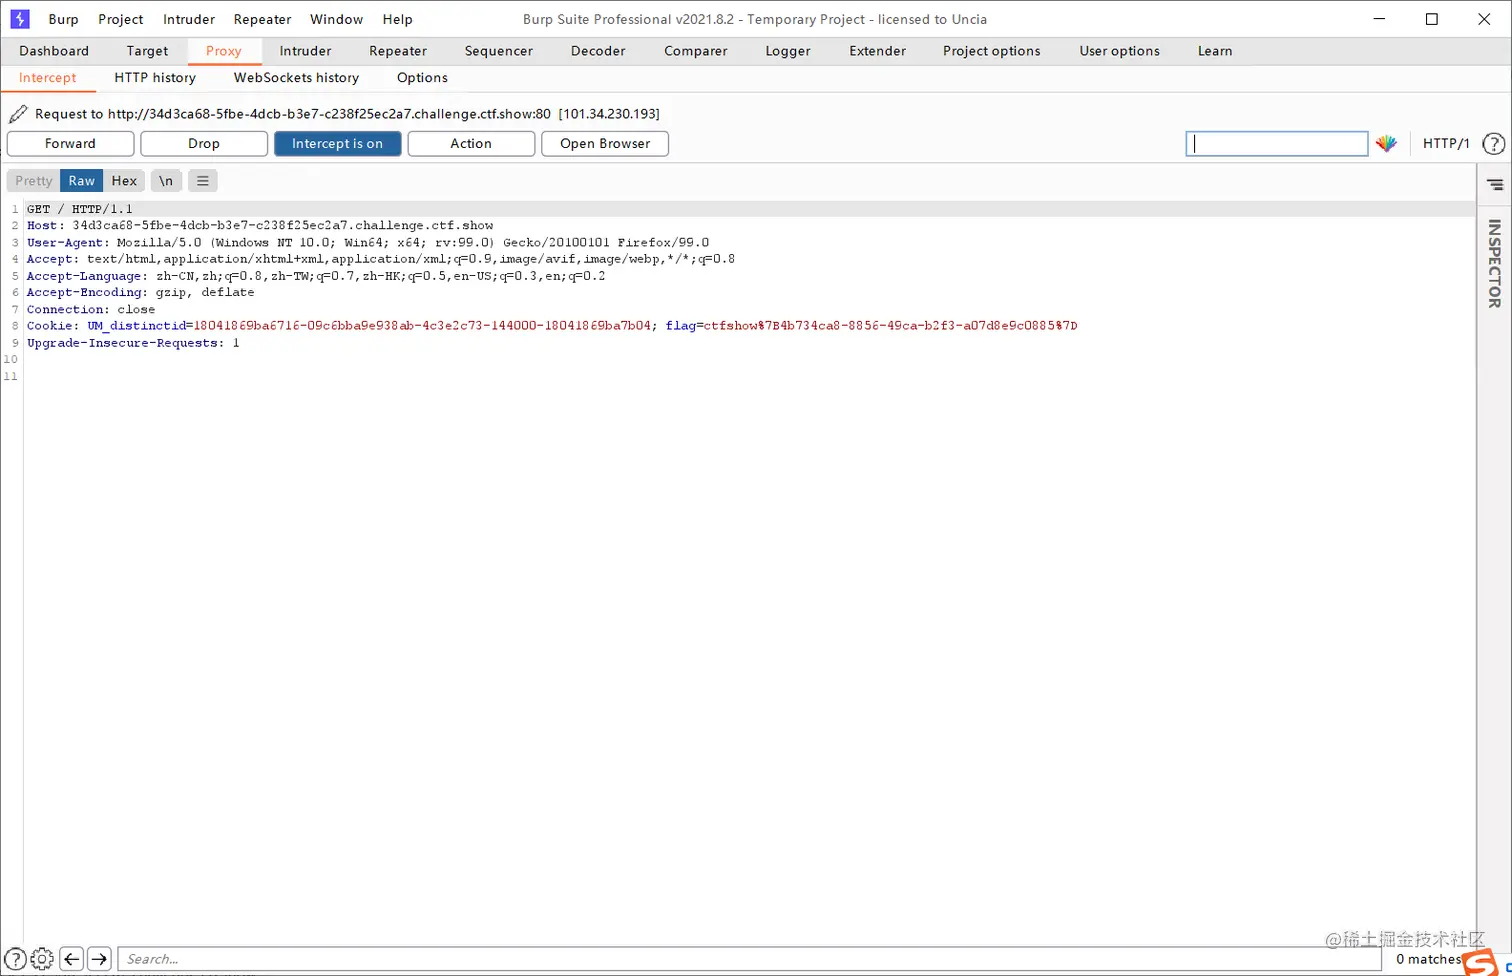Open the HTTP history sub-tab
Screen dimensions: 1512x976
(155, 78)
